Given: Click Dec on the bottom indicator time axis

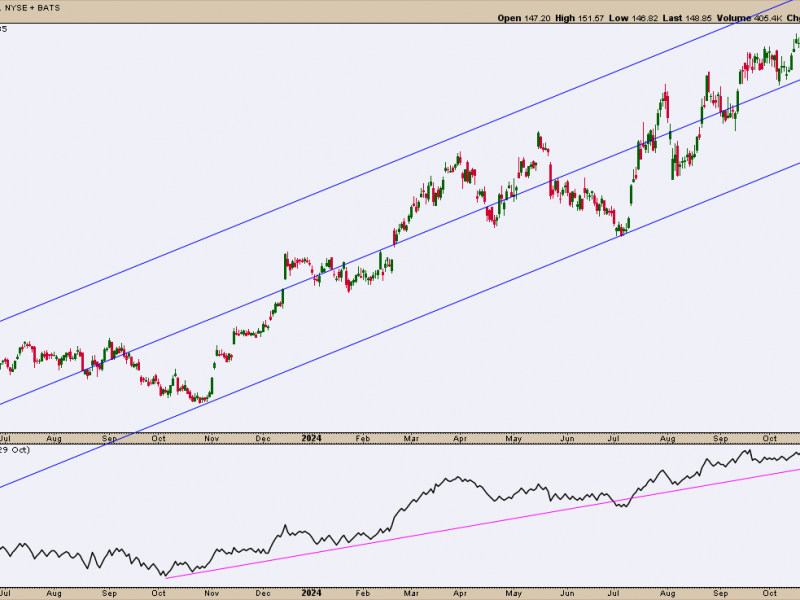Looking at the screenshot, I should click(x=263, y=593).
